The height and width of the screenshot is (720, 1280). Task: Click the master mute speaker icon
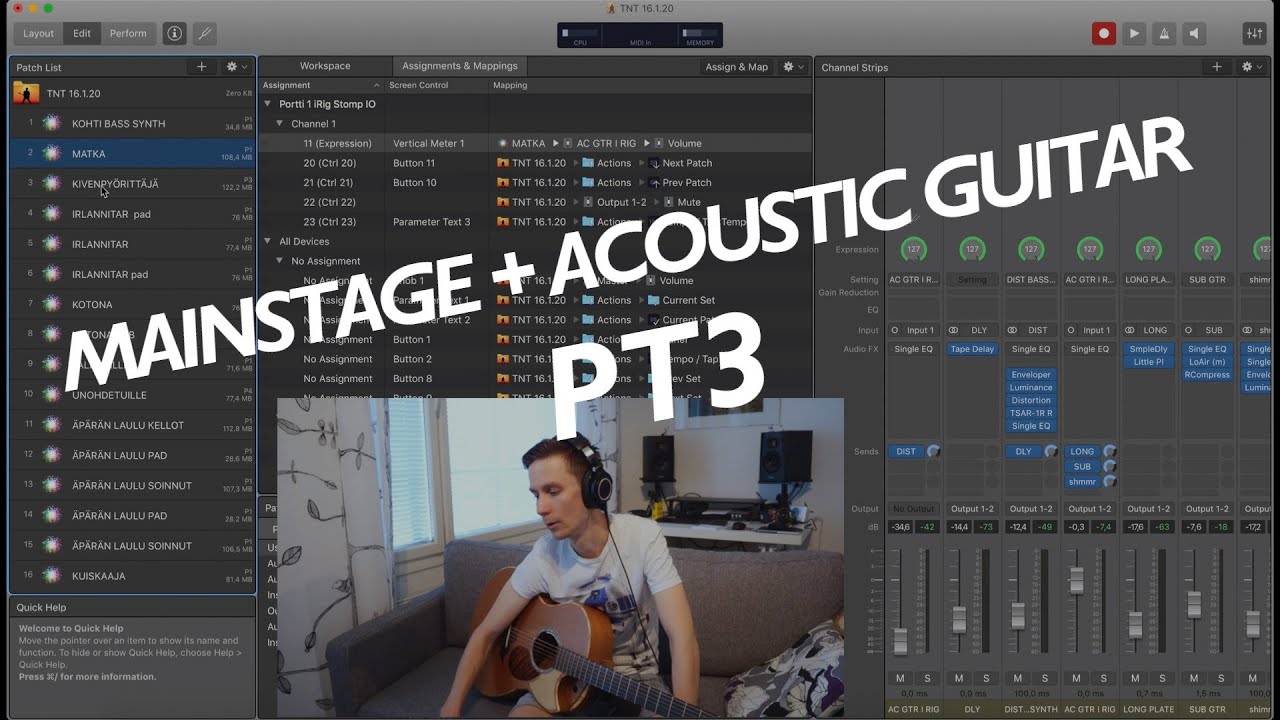click(1194, 33)
